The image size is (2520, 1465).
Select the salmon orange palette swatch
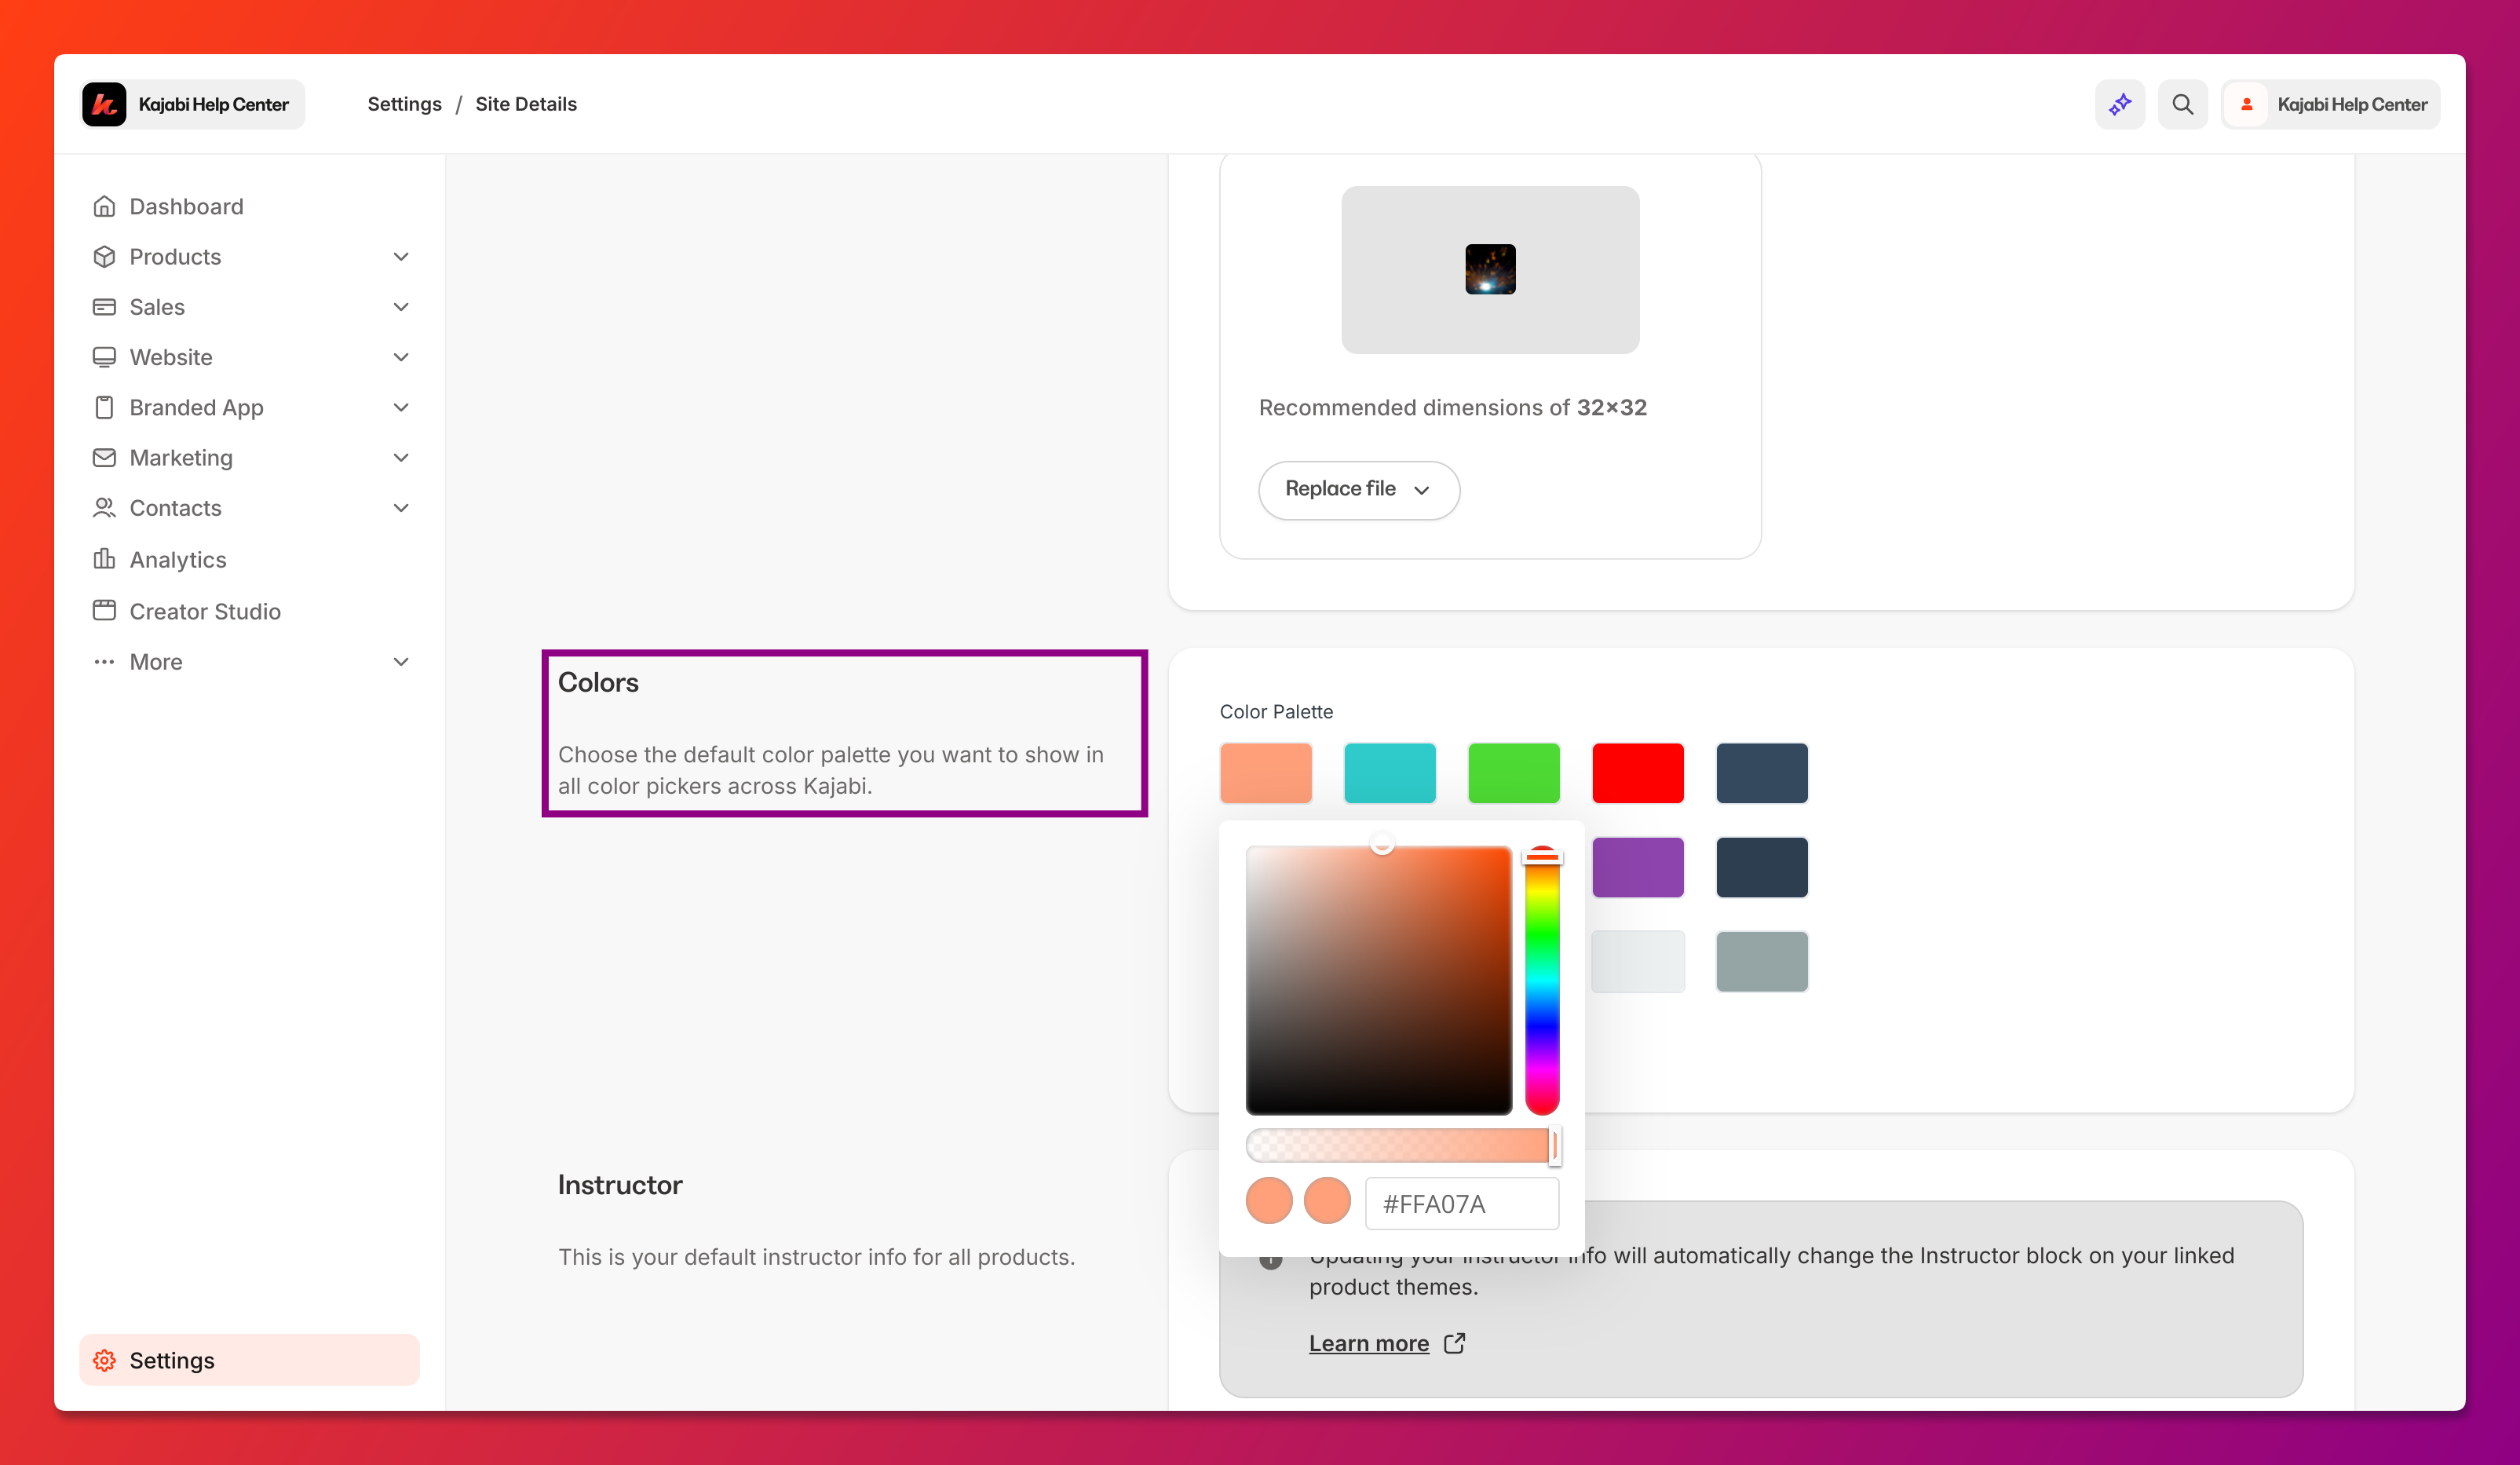click(x=1266, y=773)
